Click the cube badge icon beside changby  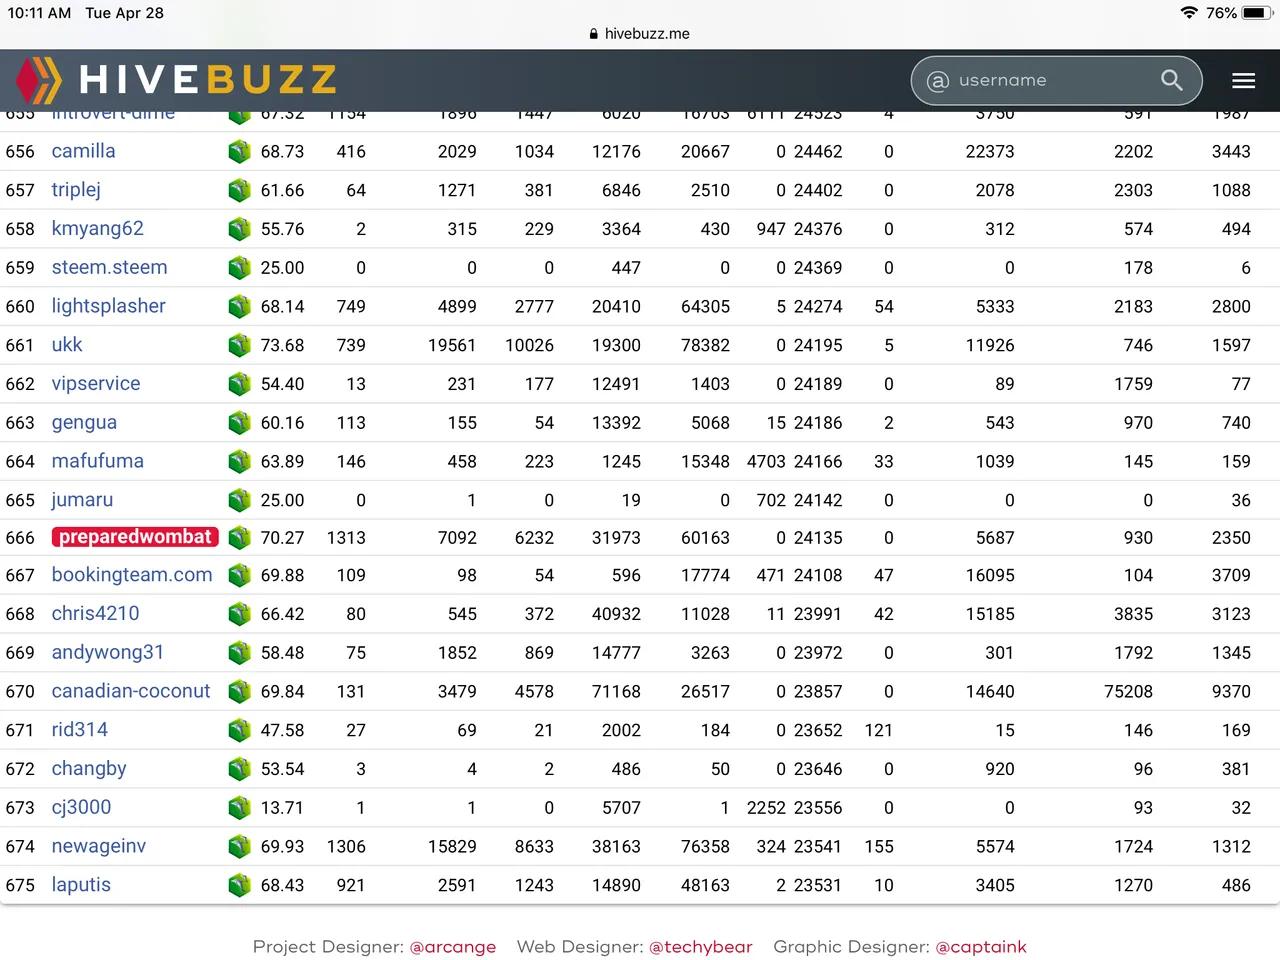[240, 769]
